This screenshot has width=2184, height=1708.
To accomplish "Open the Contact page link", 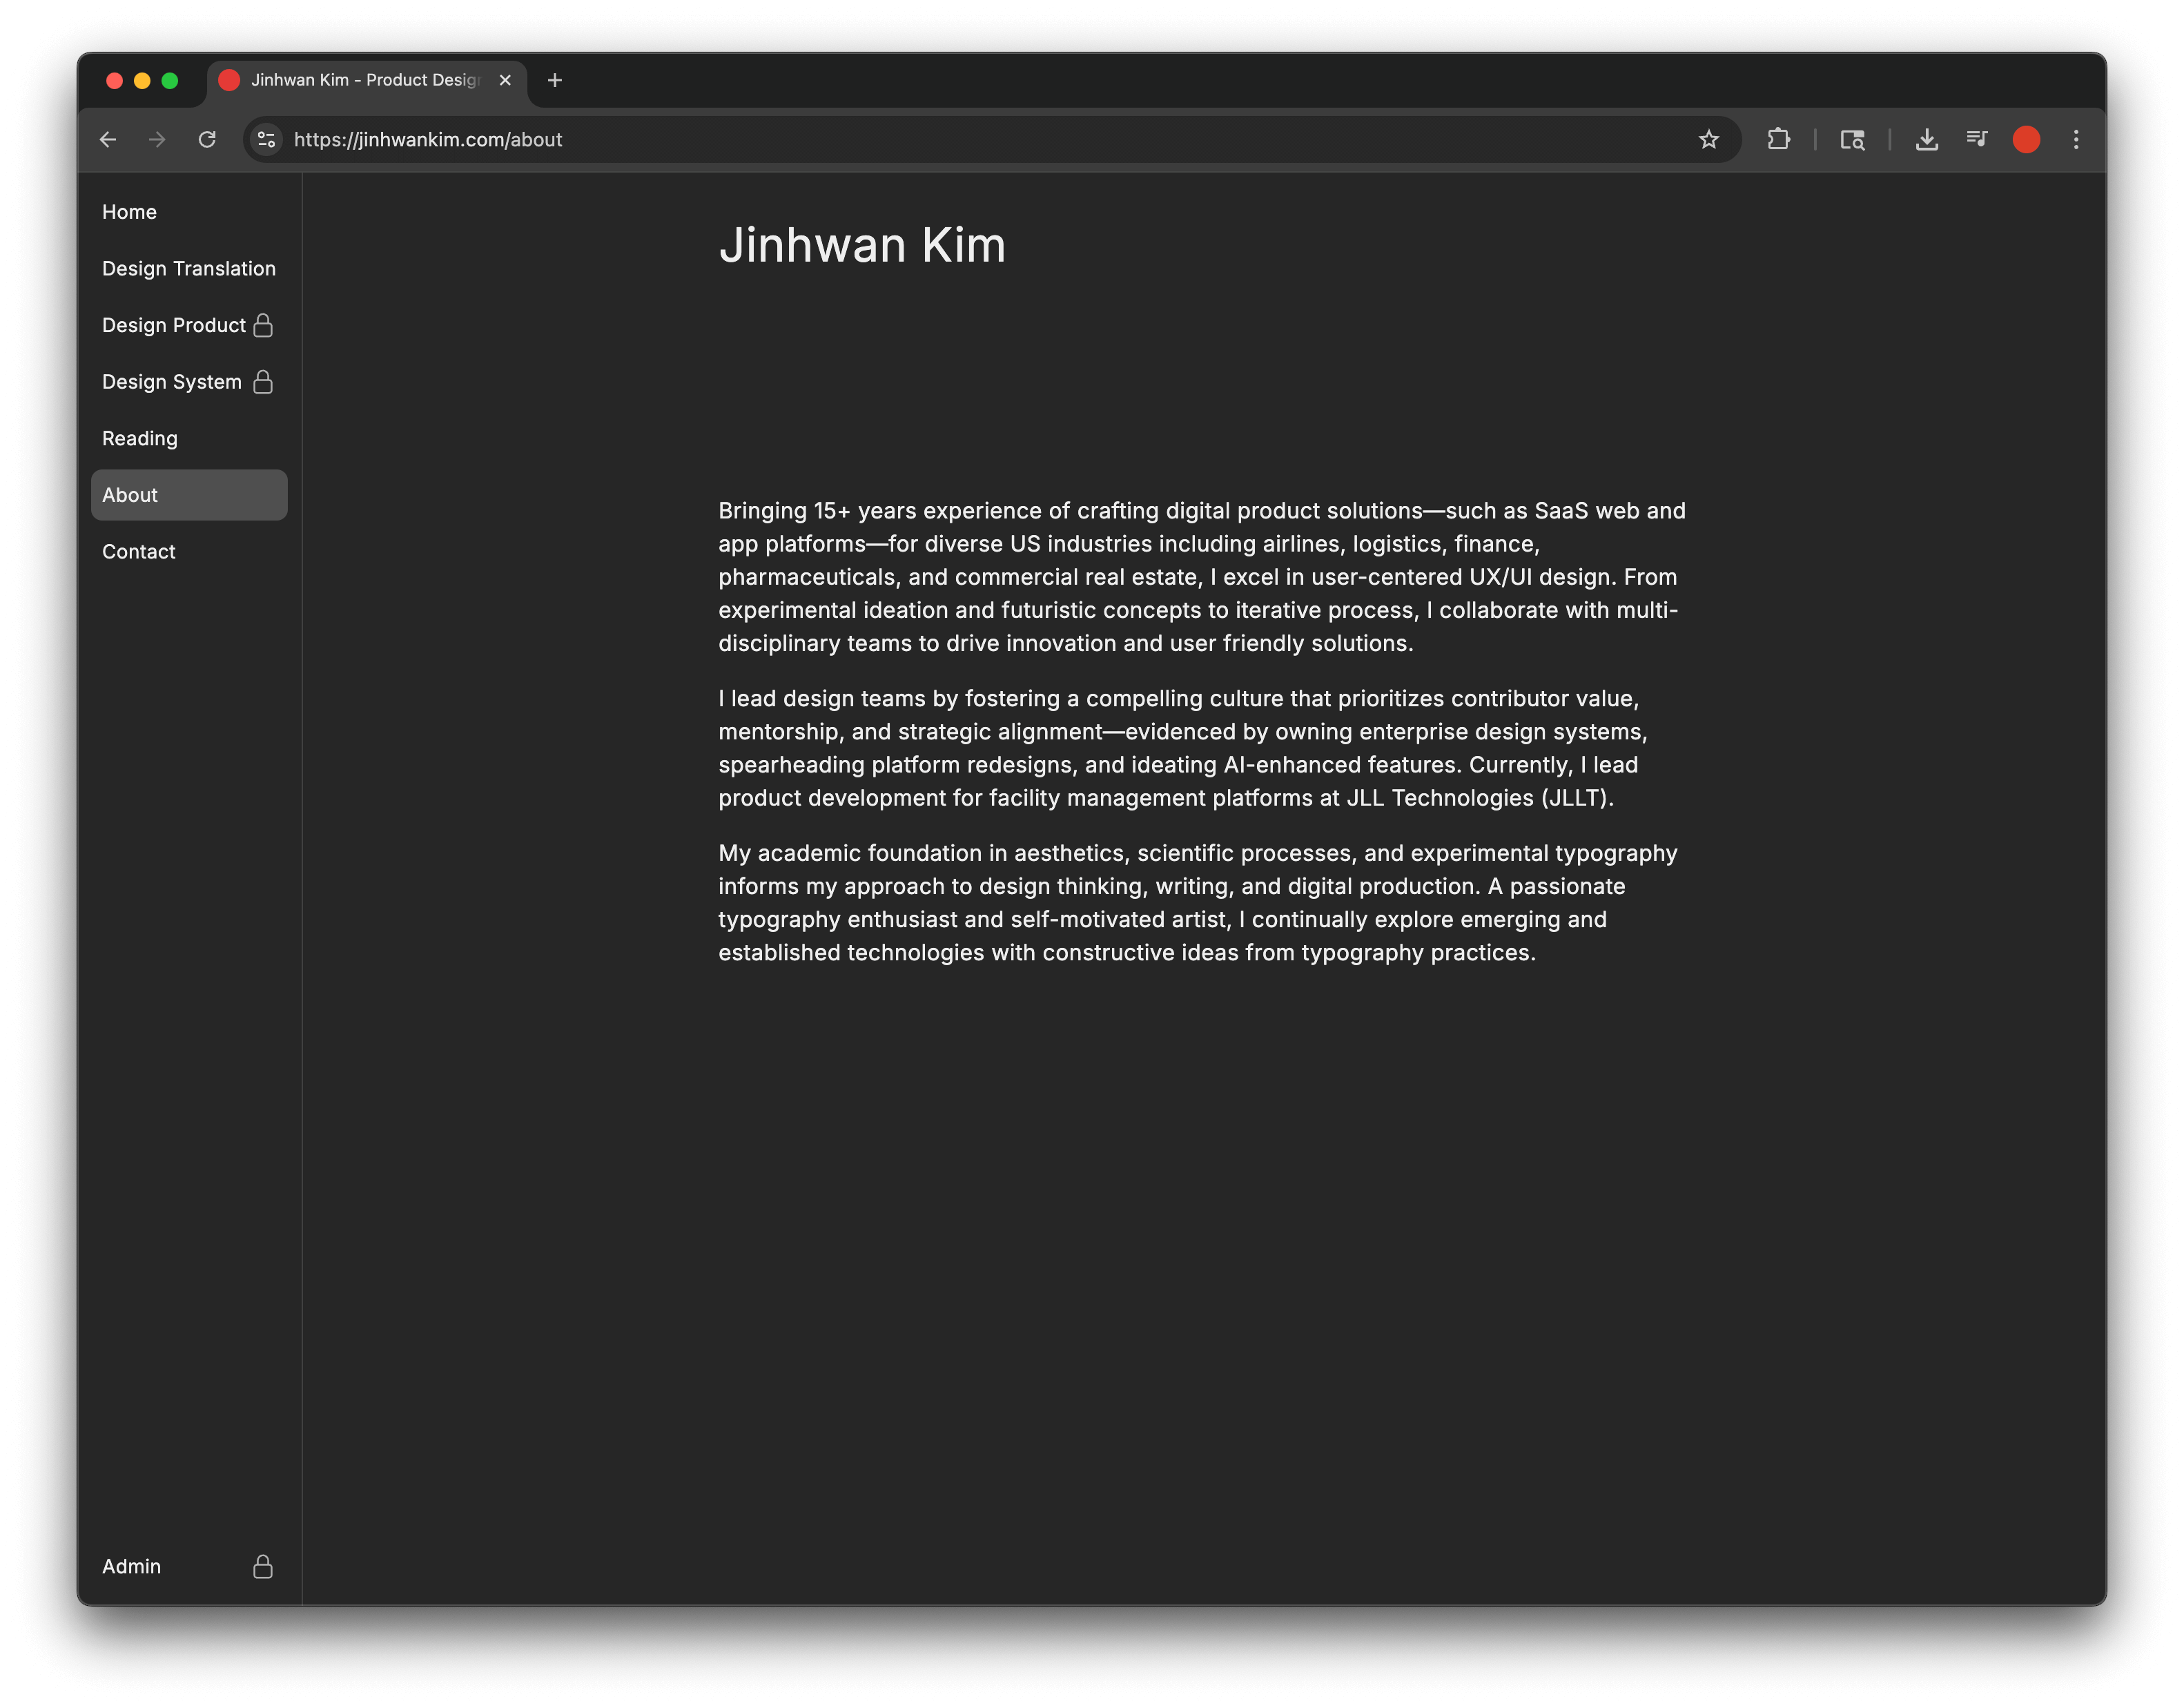I will pos(138,551).
